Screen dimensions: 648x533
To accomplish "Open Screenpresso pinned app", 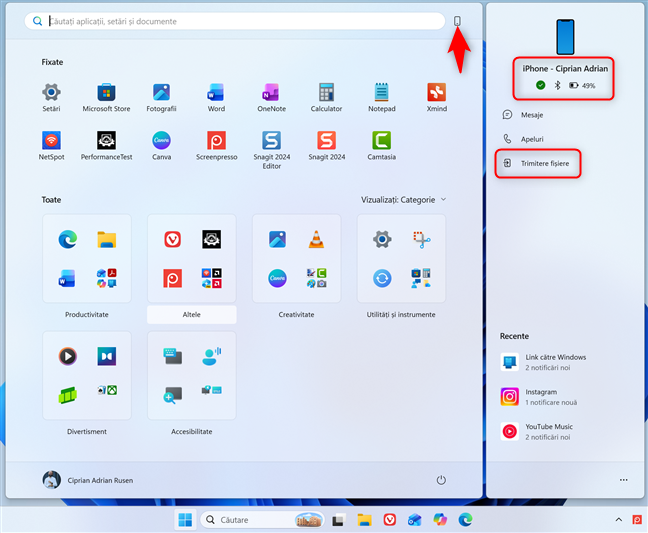I will pos(216,146).
